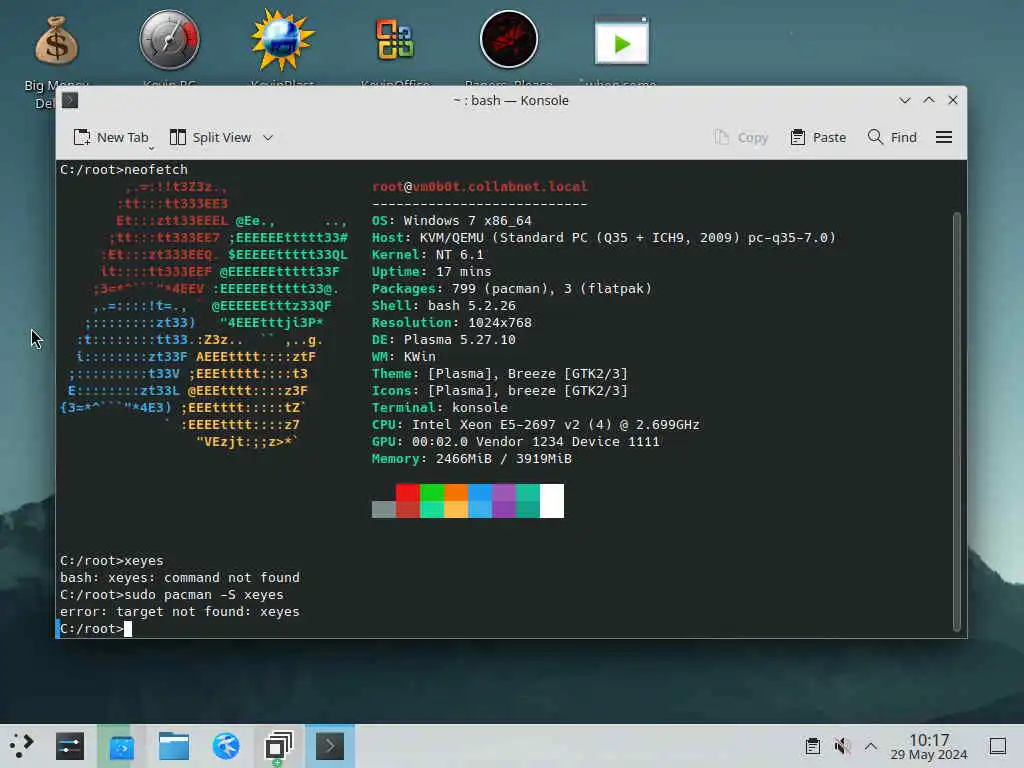Click the 'OS: Windows 7 x86_64' line
The image size is (1024, 768).
(451, 221)
